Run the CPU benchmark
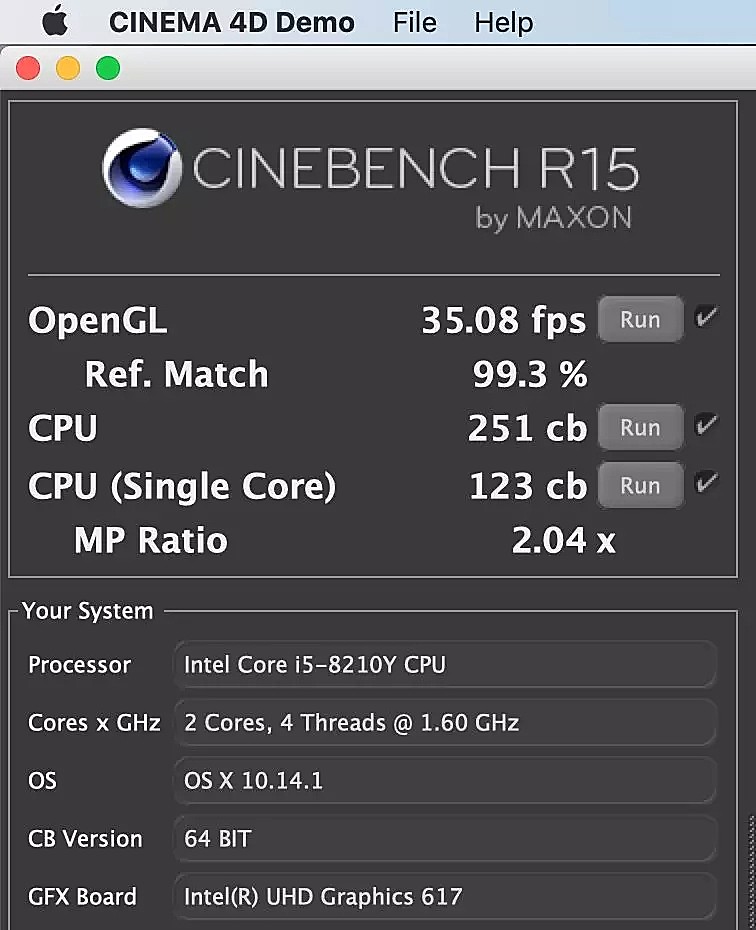Image resolution: width=756 pixels, height=930 pixels. click(640, 428)
